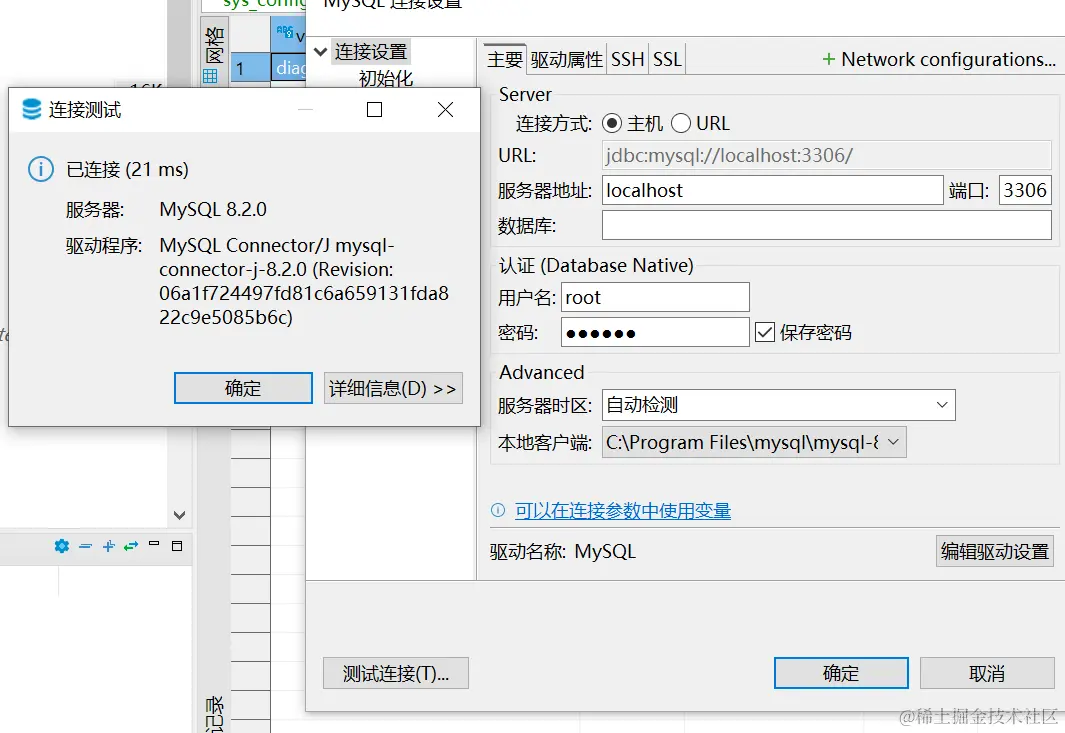The height and width of the screenshot is (733, 1065).
Task: Close the 连接测试 dialog
Action: (x=446, y=109)
